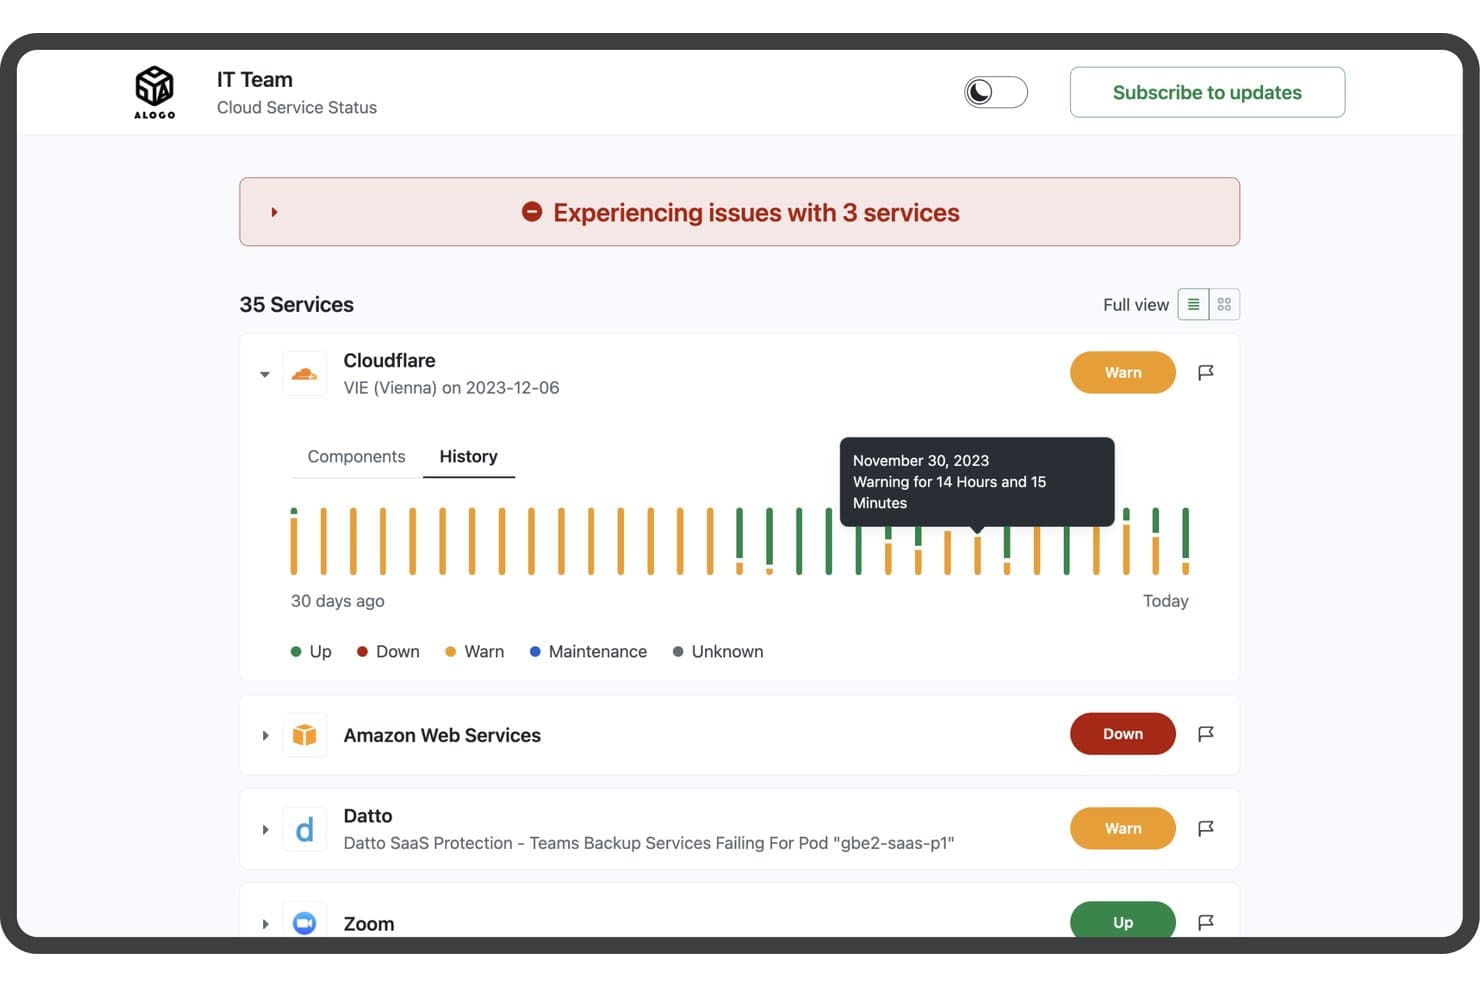This screenshot has width=1480, height=987.
Task: Subscribe to updates
Action: click(1207, 92)
